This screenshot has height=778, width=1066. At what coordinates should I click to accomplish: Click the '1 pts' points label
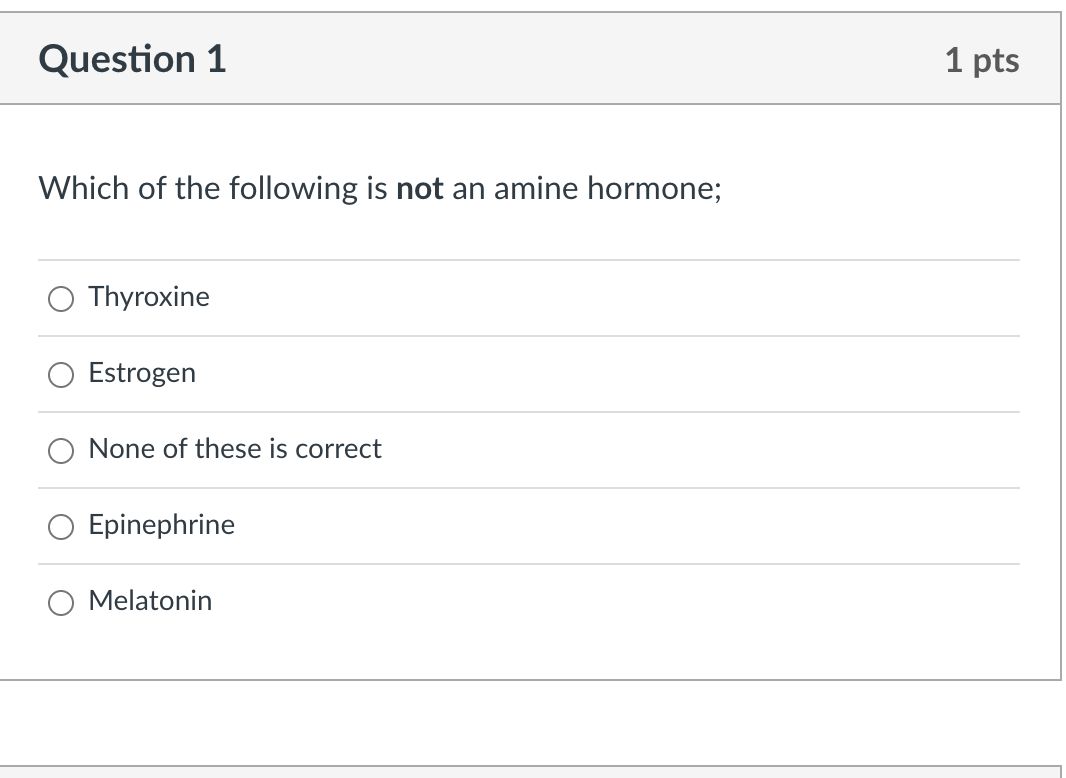(x=981, y=60)
